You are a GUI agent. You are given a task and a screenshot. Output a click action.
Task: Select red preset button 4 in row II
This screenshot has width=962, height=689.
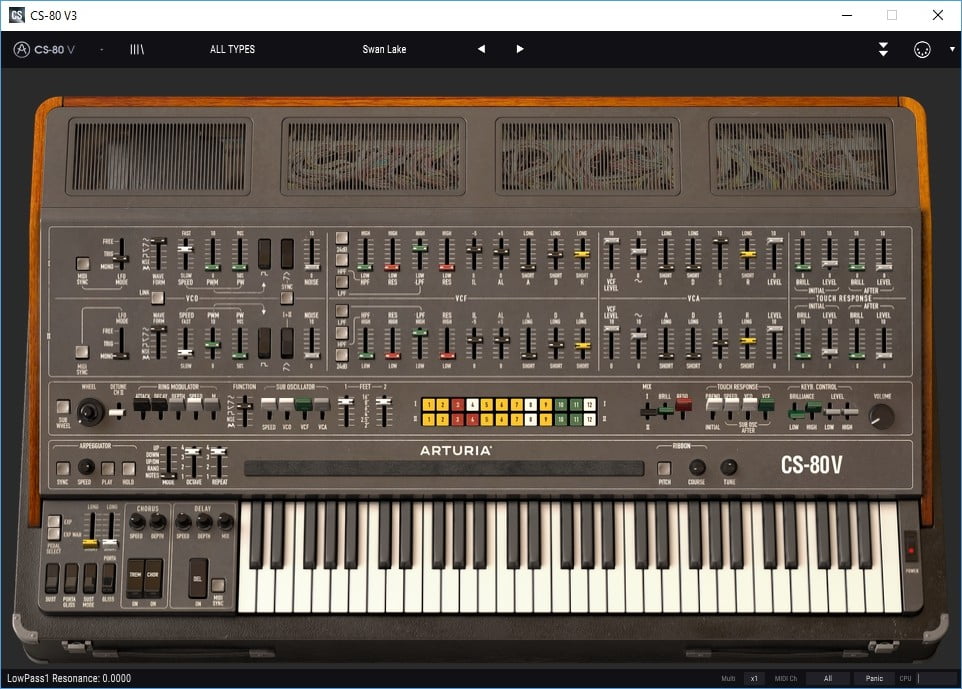coord(472,420)
